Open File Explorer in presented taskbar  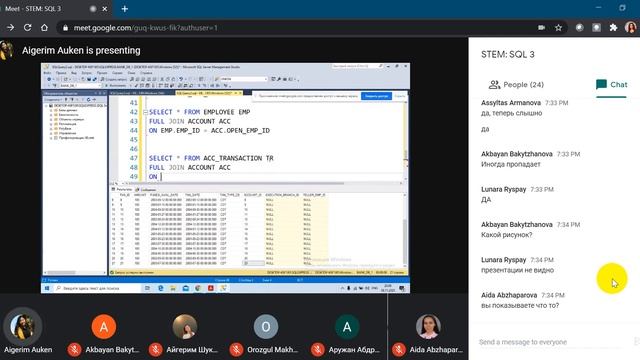(173, 288)
